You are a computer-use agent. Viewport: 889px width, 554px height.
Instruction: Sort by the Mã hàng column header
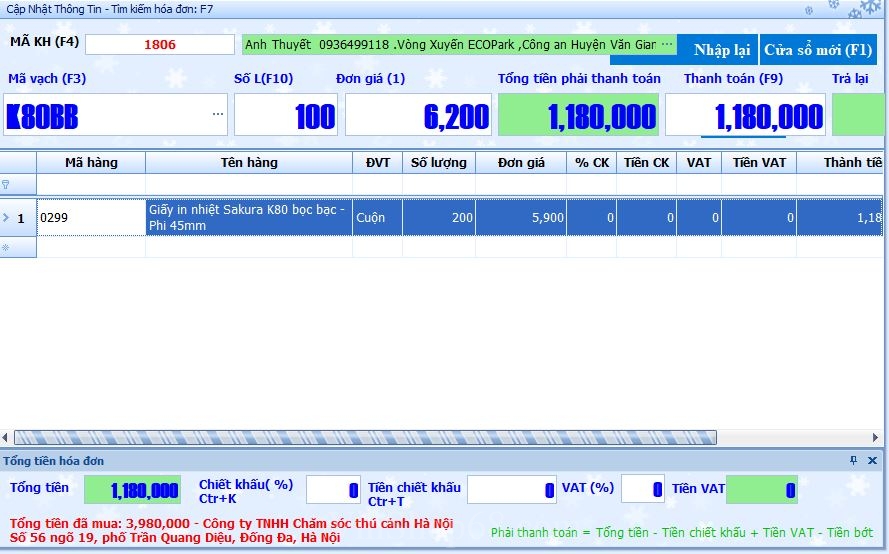91,162
